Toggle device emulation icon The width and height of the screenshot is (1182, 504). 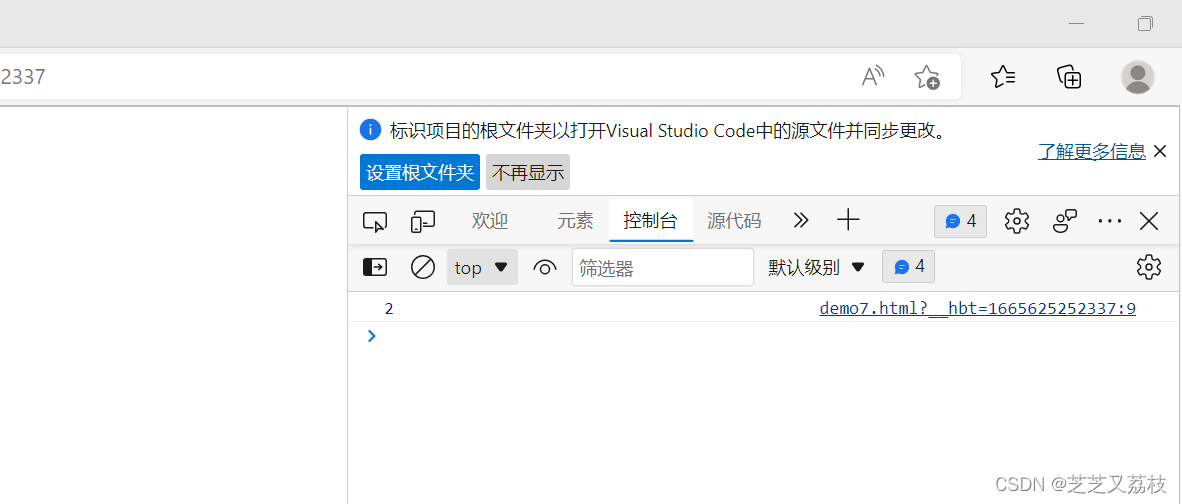423,221
